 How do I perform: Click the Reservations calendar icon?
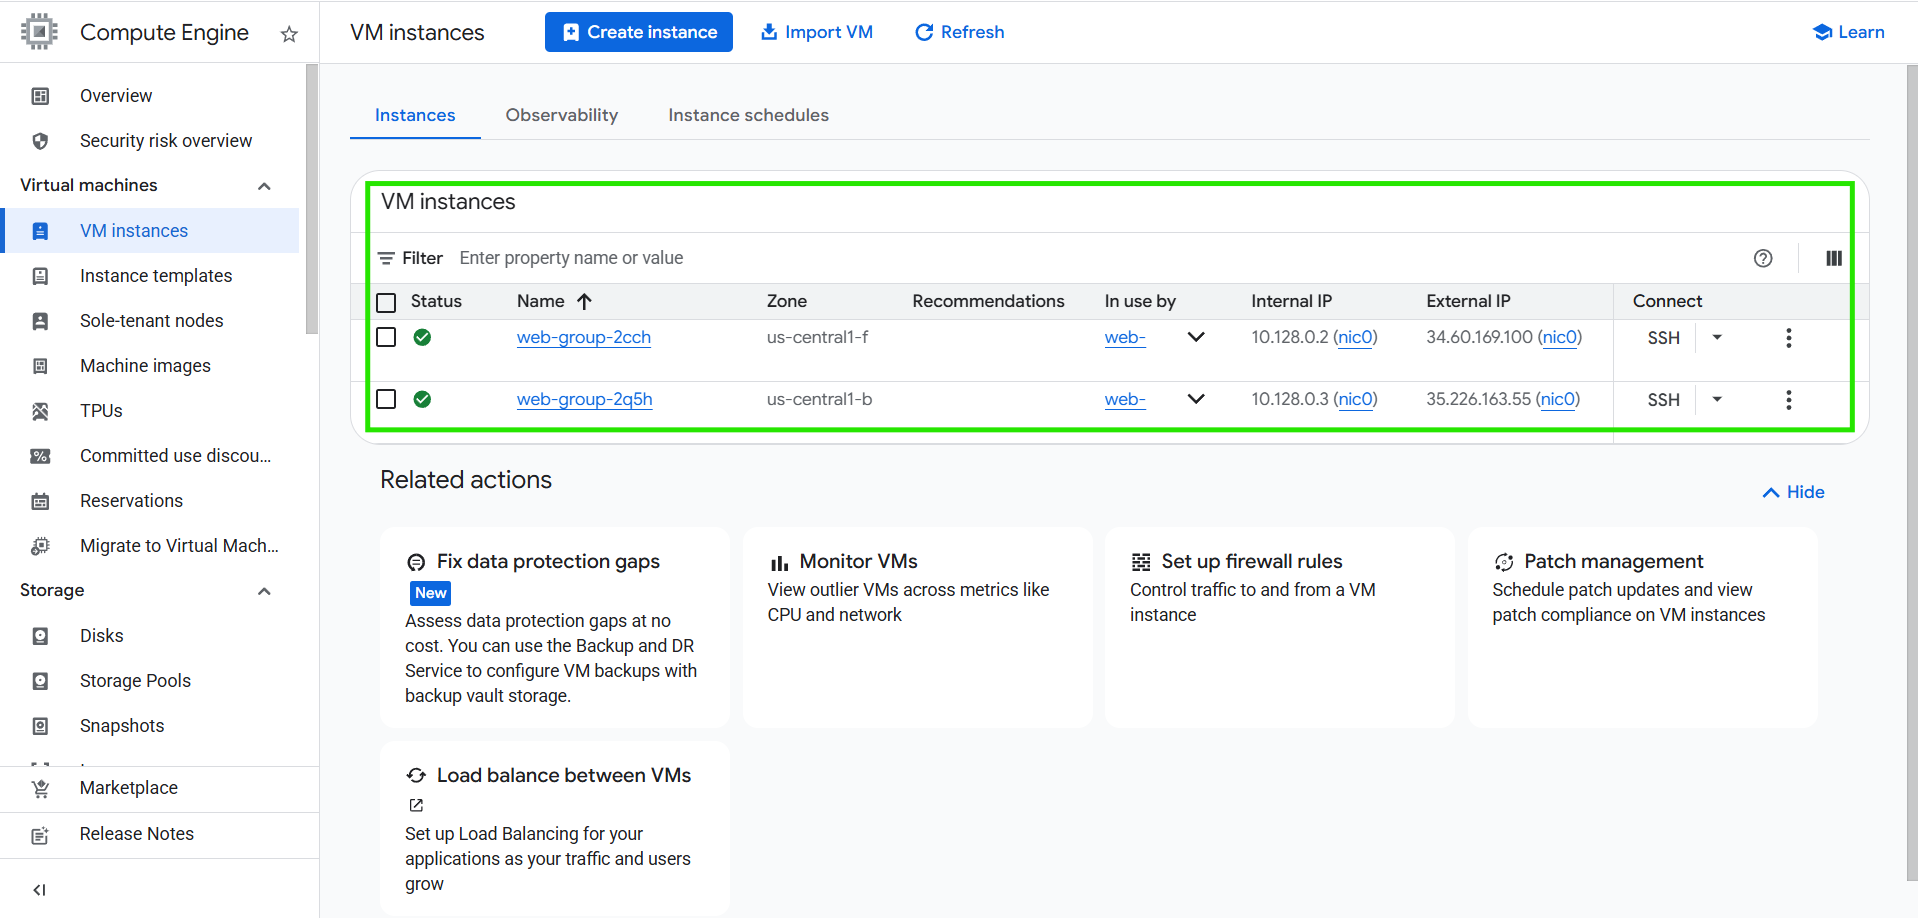click(40, 501)
